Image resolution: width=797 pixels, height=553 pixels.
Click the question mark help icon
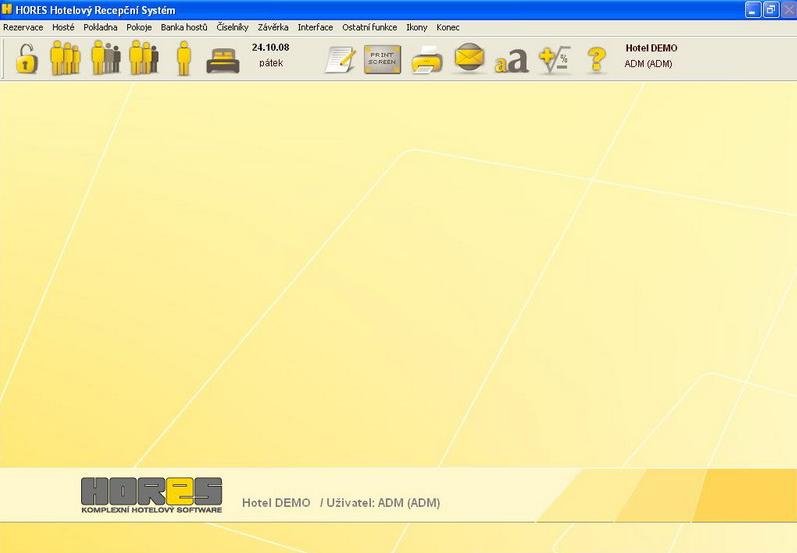point(596,60)
